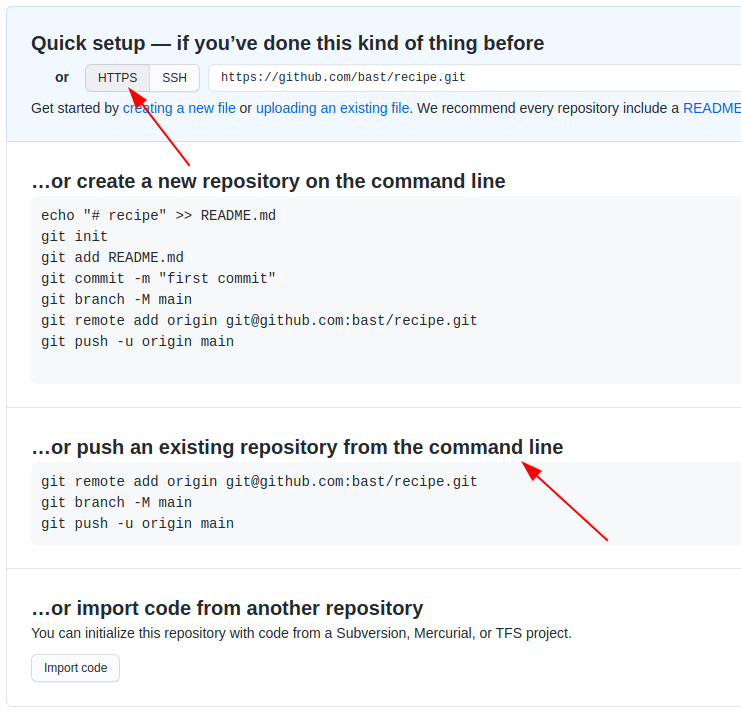Click "git push -u origin main" in push-existing block
The image size is (741, 717).
click(137, 524)
